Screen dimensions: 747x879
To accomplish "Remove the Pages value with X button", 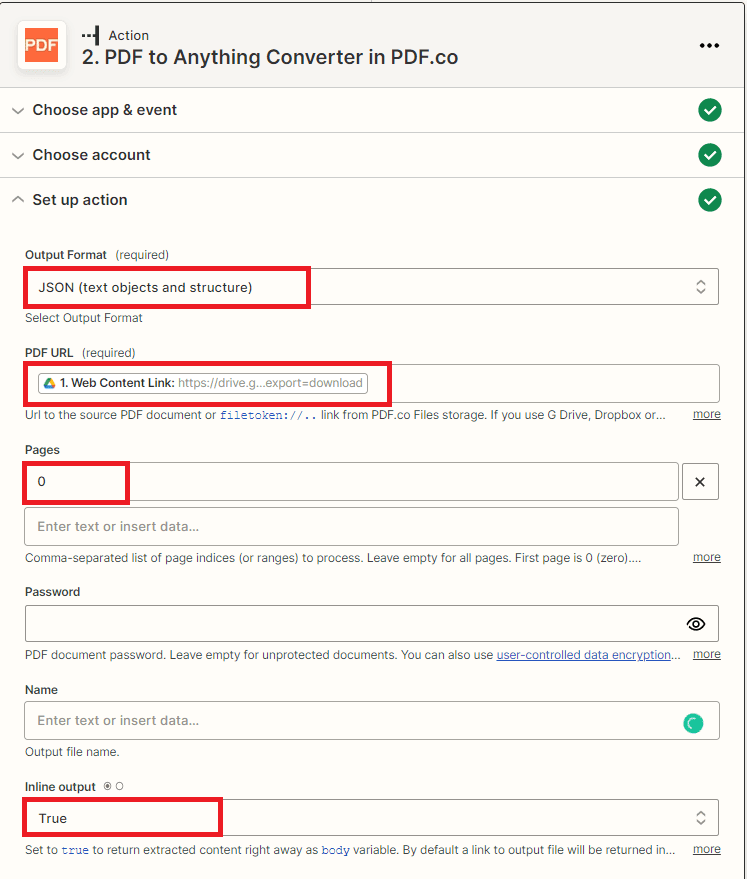I will point(700,482).
